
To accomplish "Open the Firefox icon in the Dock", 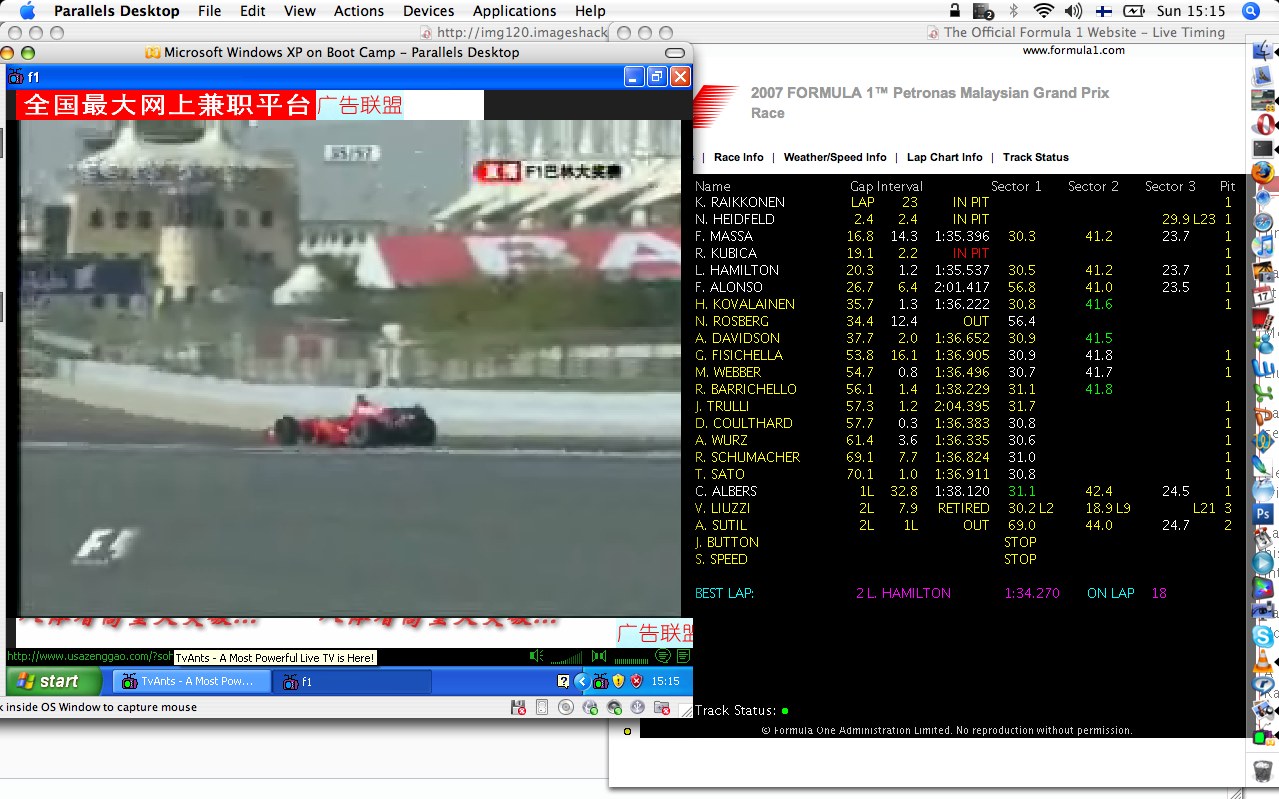I will pyautogui.click(x=1264, y=172).
